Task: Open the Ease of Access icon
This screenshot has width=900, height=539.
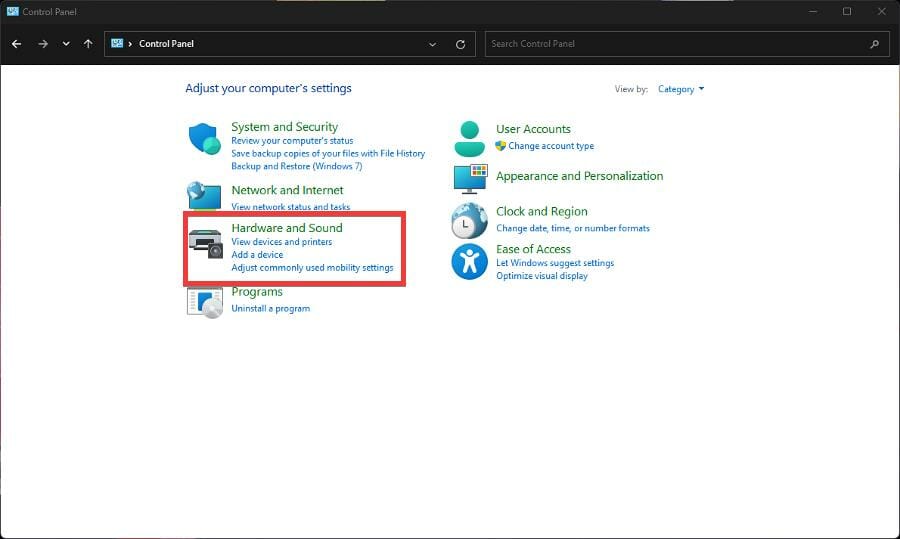Action: tap(469, 262)
